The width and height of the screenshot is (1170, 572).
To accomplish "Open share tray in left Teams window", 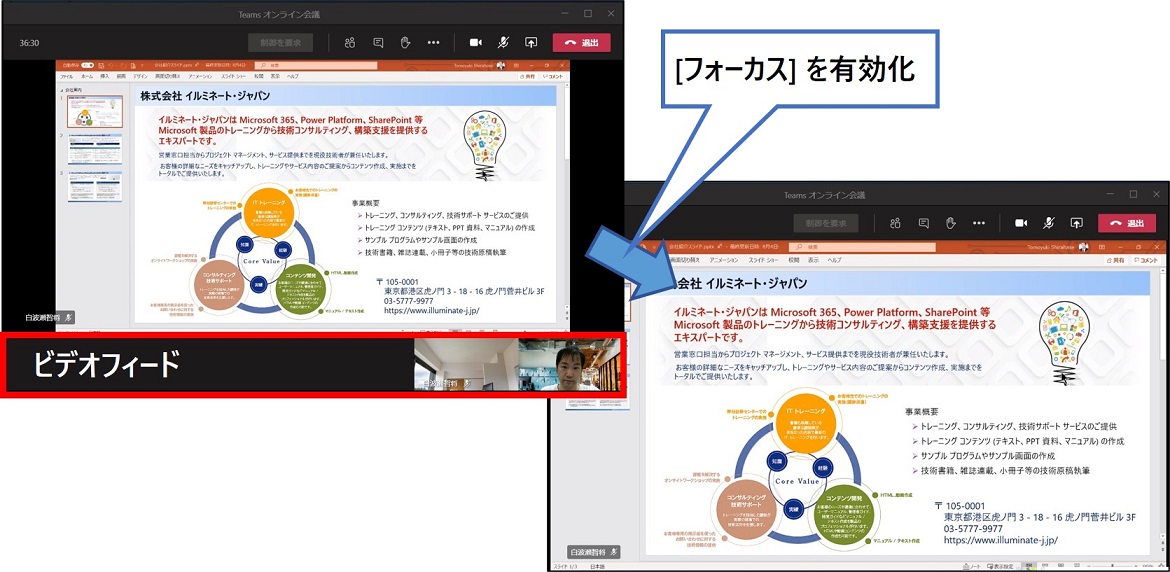I will click(x=531, y=43).
